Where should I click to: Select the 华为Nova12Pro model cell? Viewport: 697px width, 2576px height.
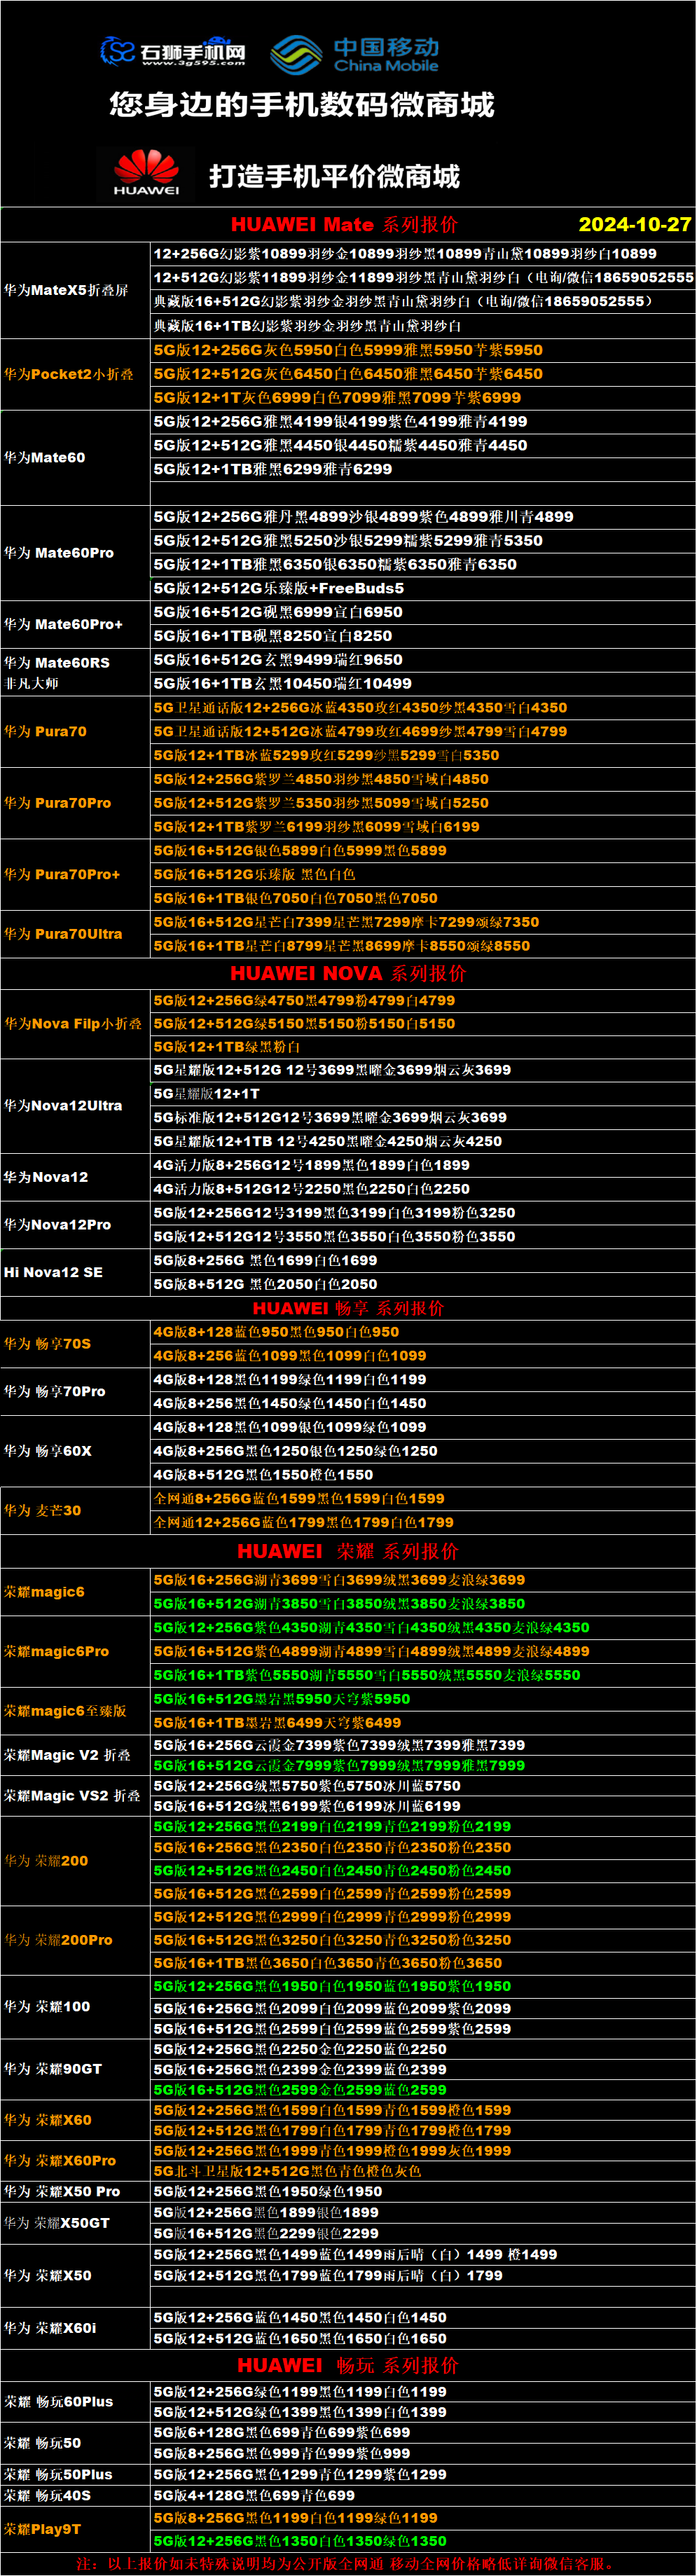pyautogui.click(x=76, y=1225)
